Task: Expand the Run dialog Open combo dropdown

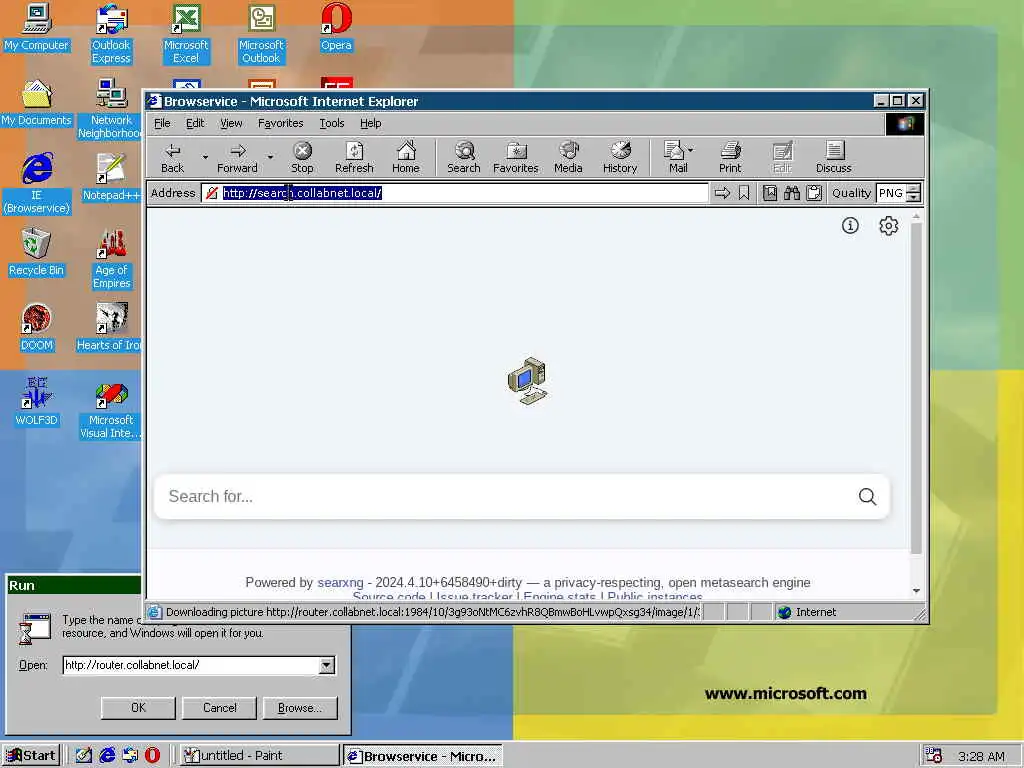Action: point(327,665)
